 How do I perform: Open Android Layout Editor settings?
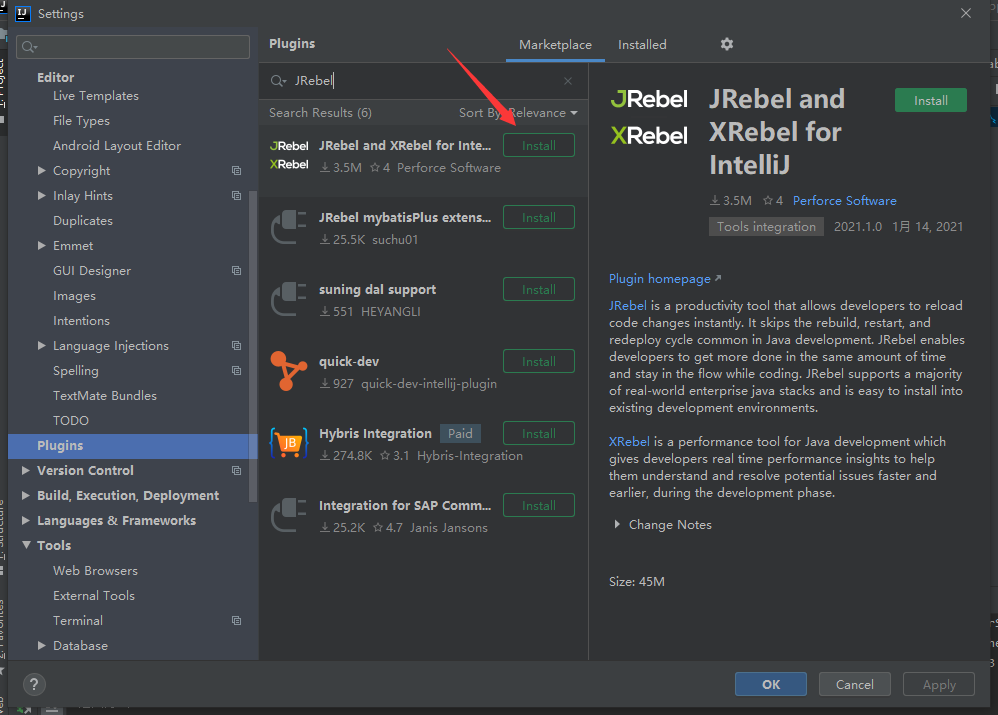(x=116, y=146)
